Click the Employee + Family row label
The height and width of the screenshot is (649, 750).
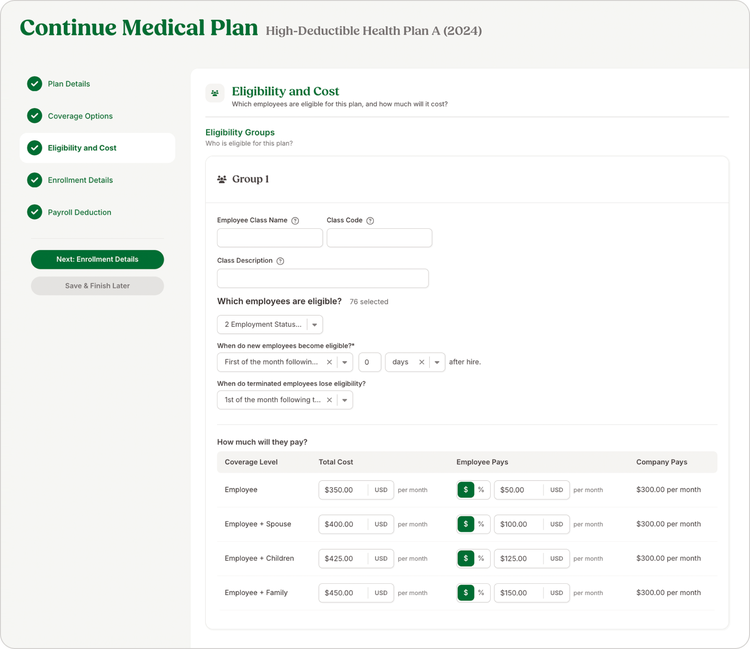pyautogui.click(x=256, y=593)
